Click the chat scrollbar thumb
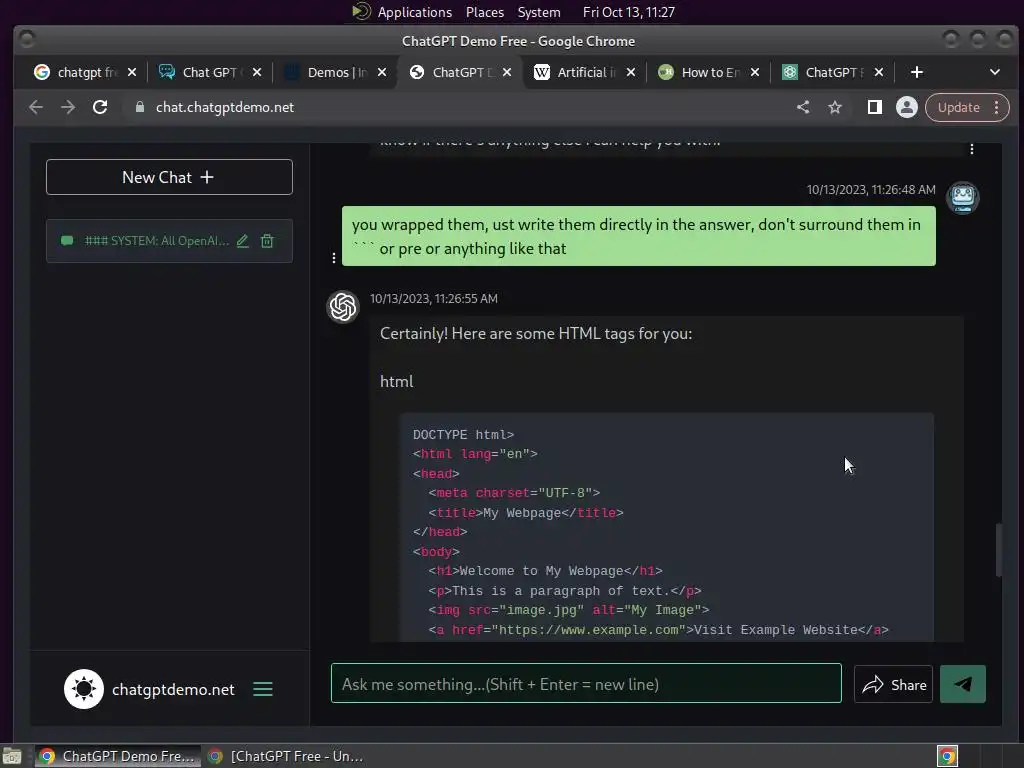 pyautogui.click(x=998, y=550)
